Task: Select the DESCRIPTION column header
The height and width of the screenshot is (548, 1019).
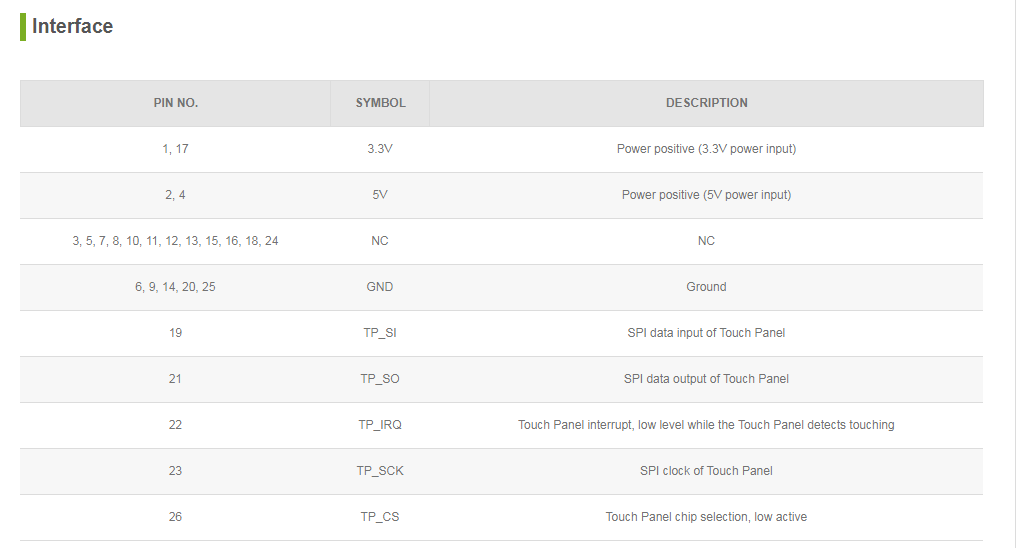Action: point(706,103)
